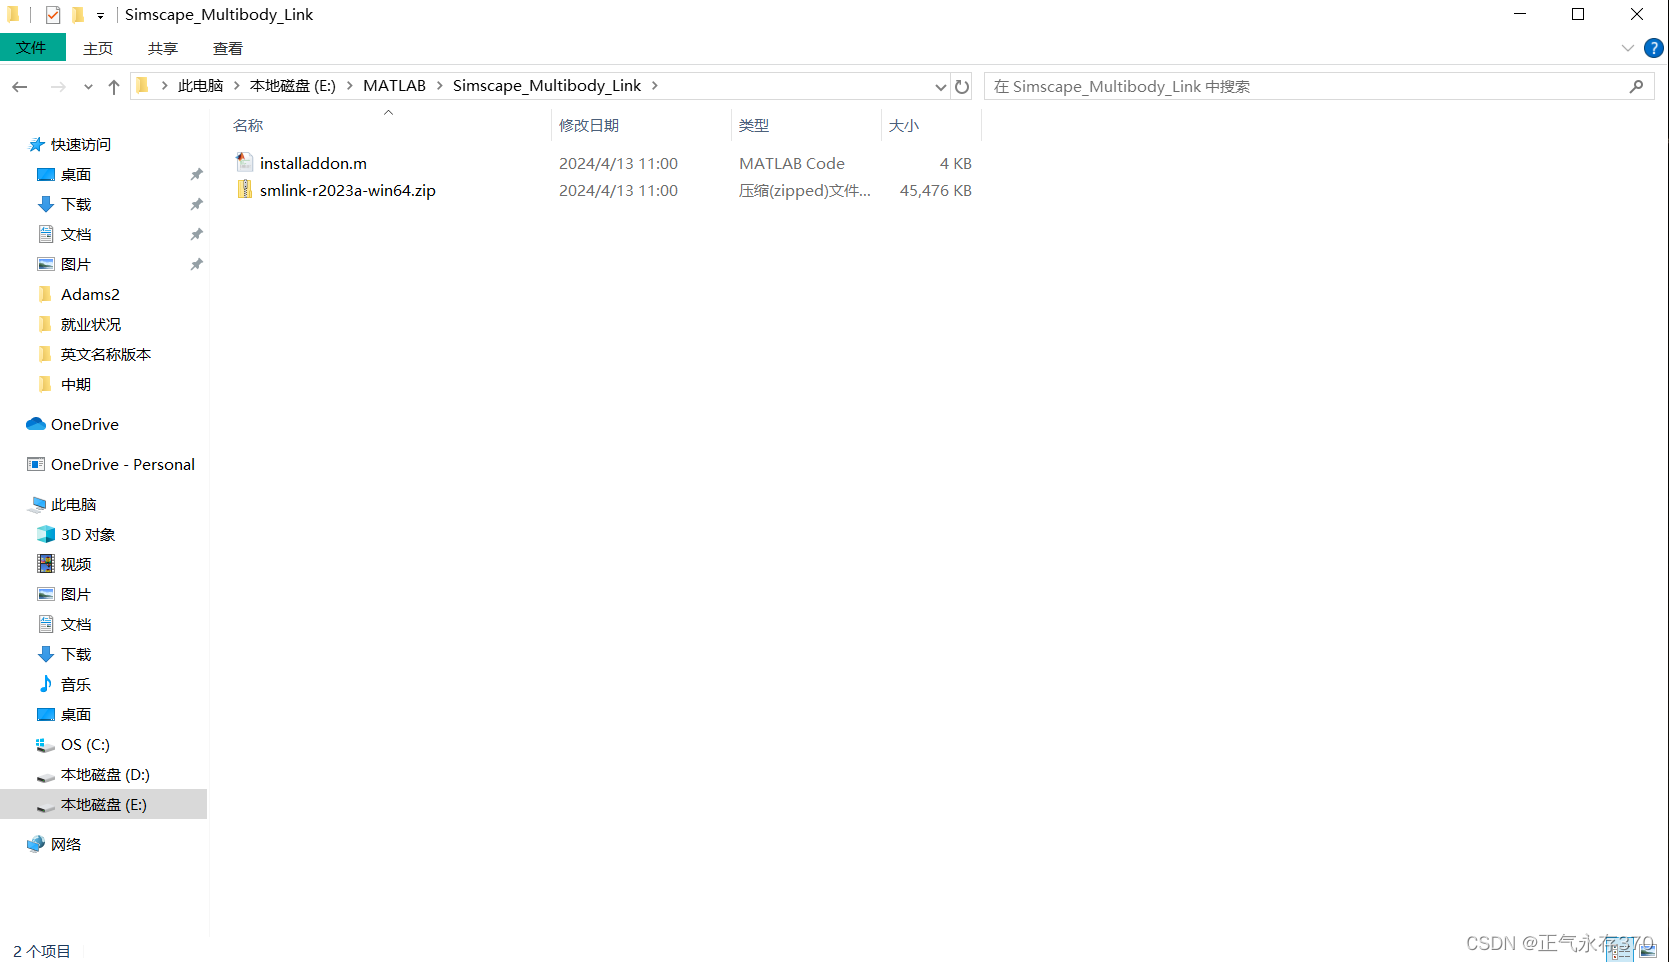Open the 文件 menu
Screen dimensions: 1669x962
pos(33,47)
